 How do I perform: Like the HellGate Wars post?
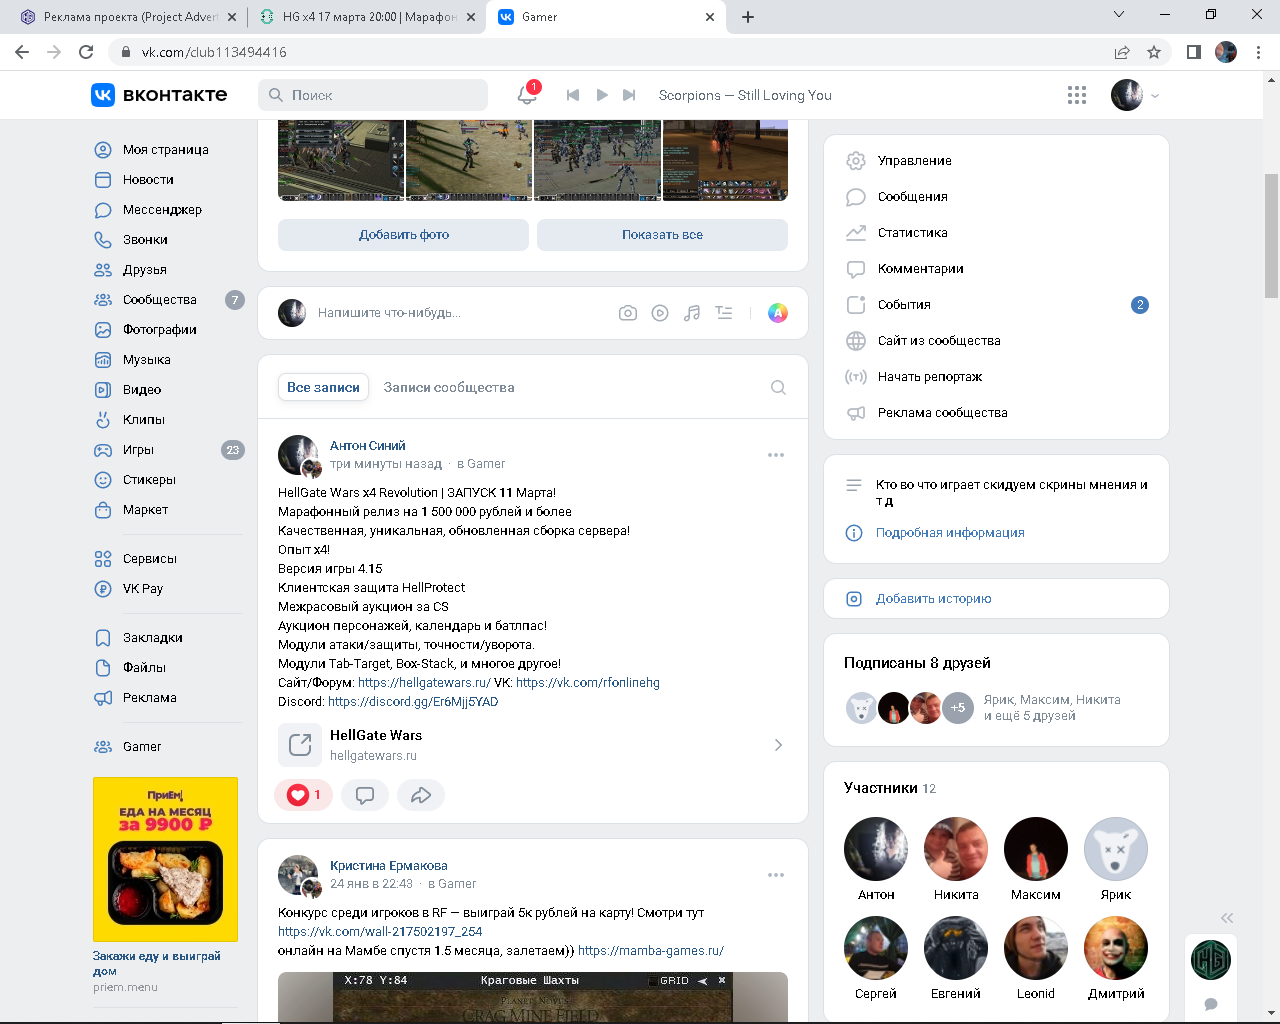point(303,795)
